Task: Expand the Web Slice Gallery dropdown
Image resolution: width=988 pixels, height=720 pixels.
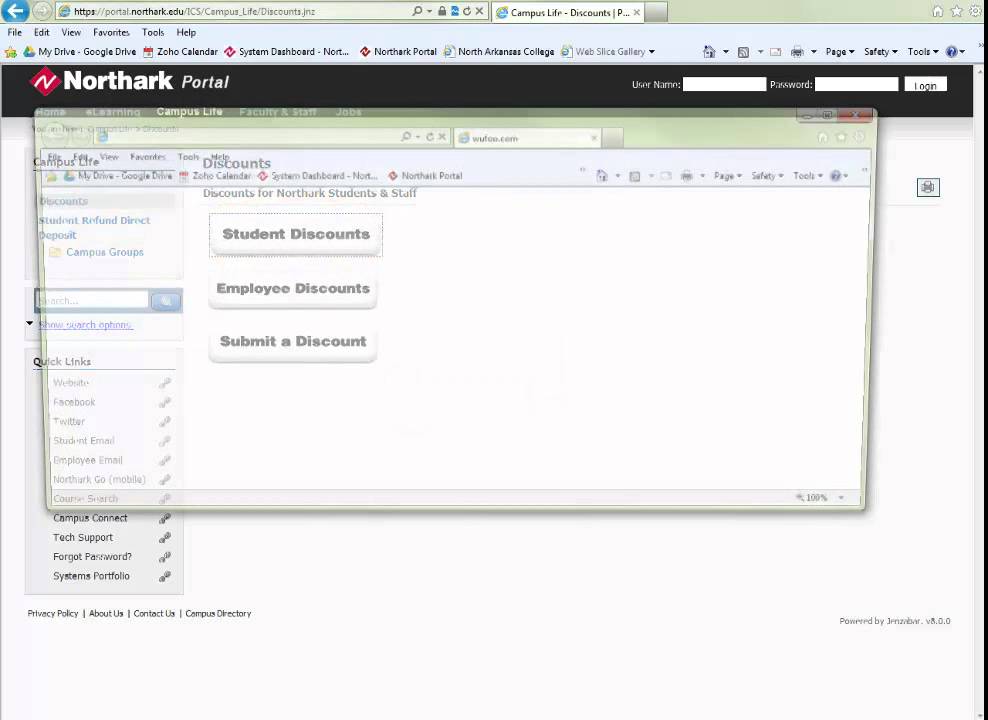Action: pos(652,52)
